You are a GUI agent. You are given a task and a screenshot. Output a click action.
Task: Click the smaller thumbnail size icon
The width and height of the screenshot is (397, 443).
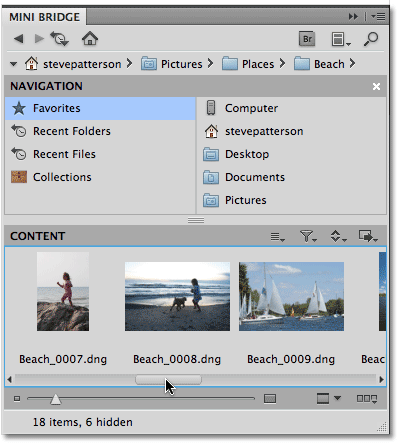point(17,398)
